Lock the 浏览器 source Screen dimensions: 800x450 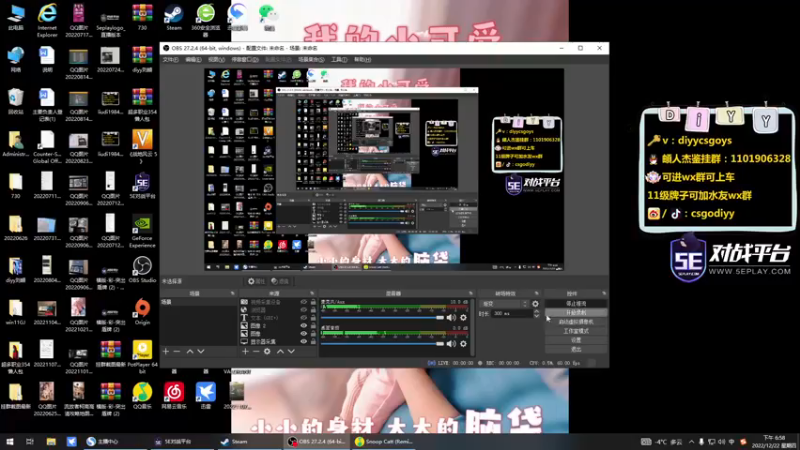click(x=313, y=310)
